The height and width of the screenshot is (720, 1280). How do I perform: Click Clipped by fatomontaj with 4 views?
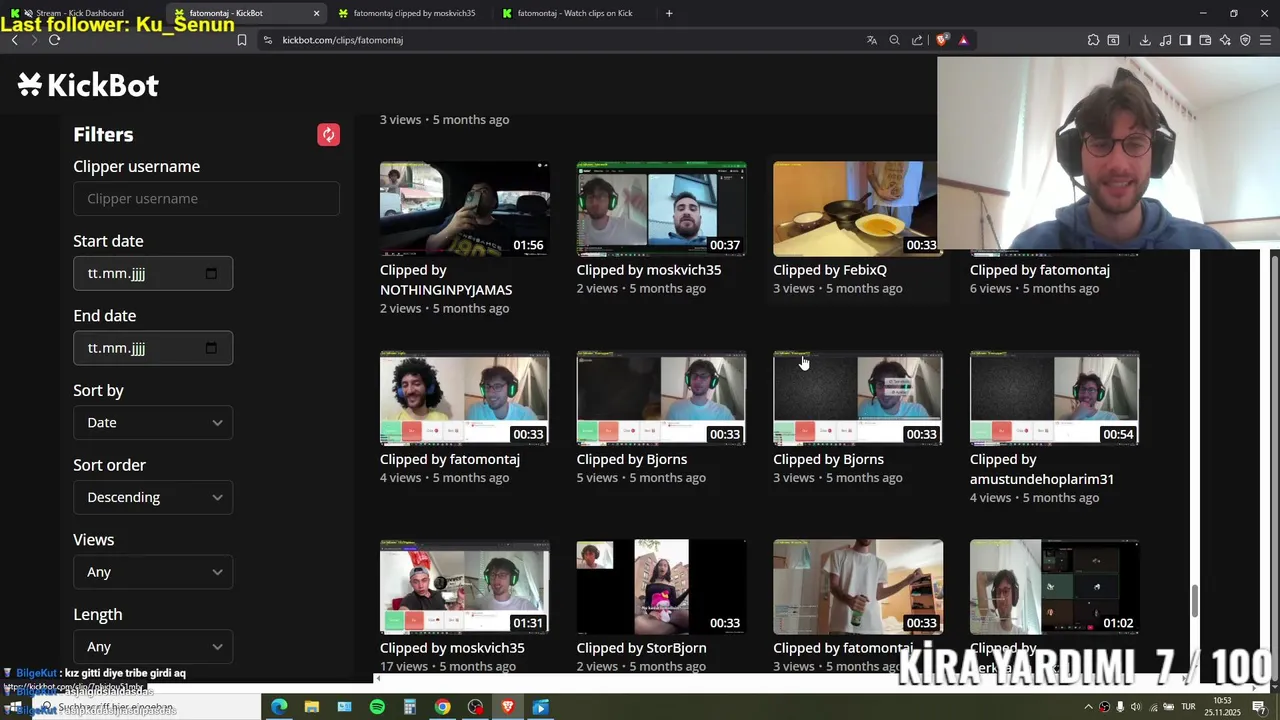click(450, 459)
